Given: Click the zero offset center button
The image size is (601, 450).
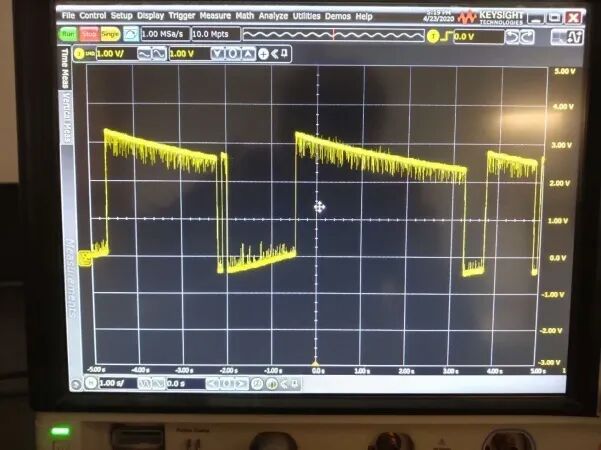Looking at the screenshot, I should [x=232, y=54].
